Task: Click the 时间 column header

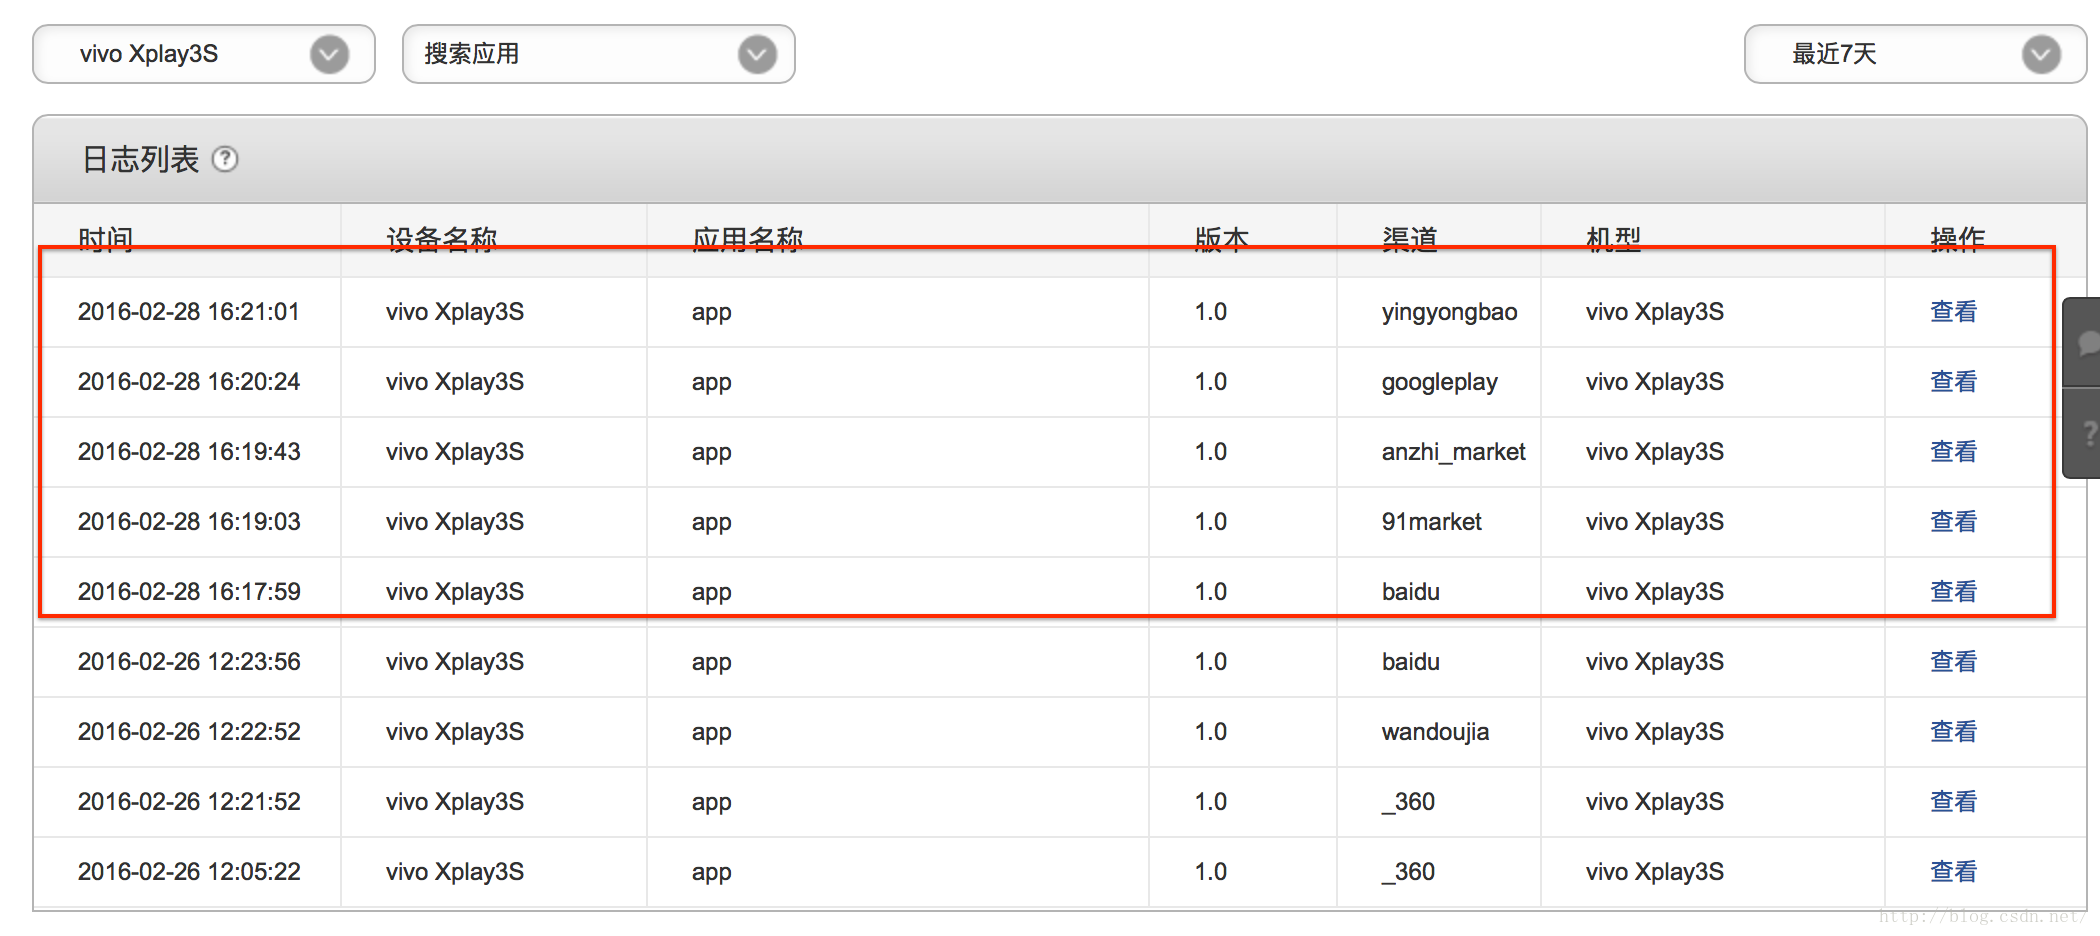Action: pos(106,240)
